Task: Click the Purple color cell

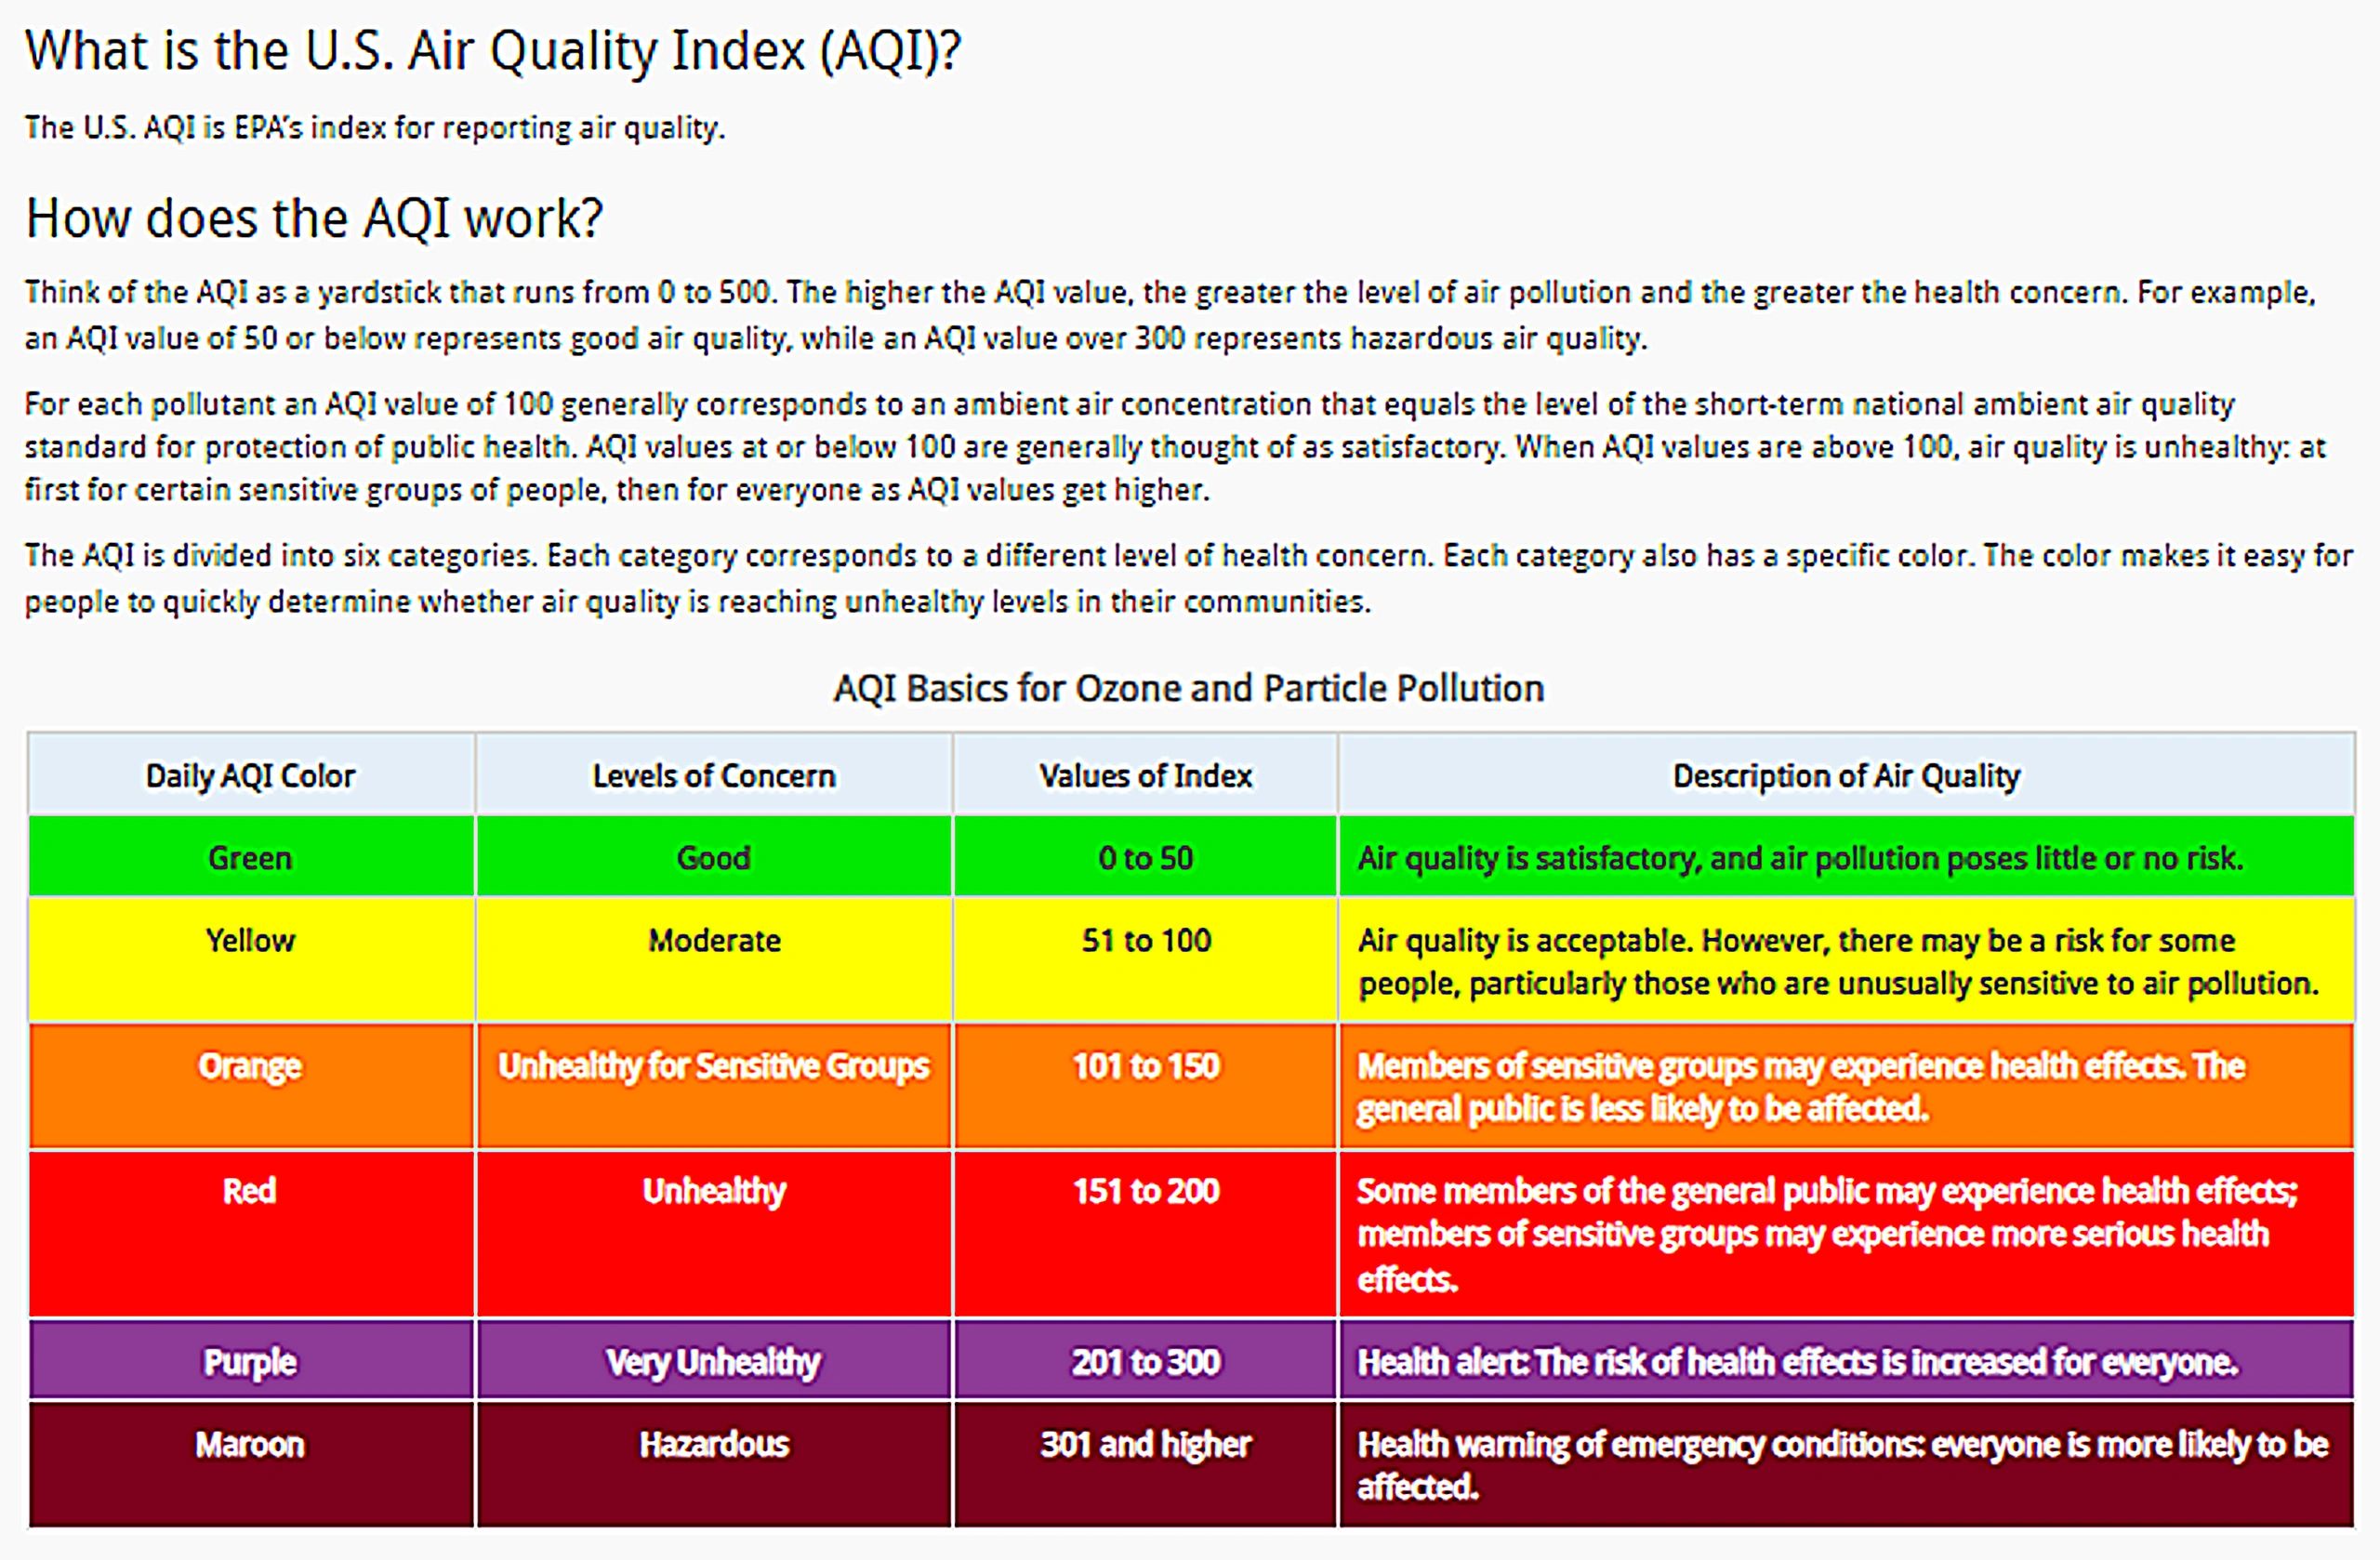Action: tap(250, 1362)
